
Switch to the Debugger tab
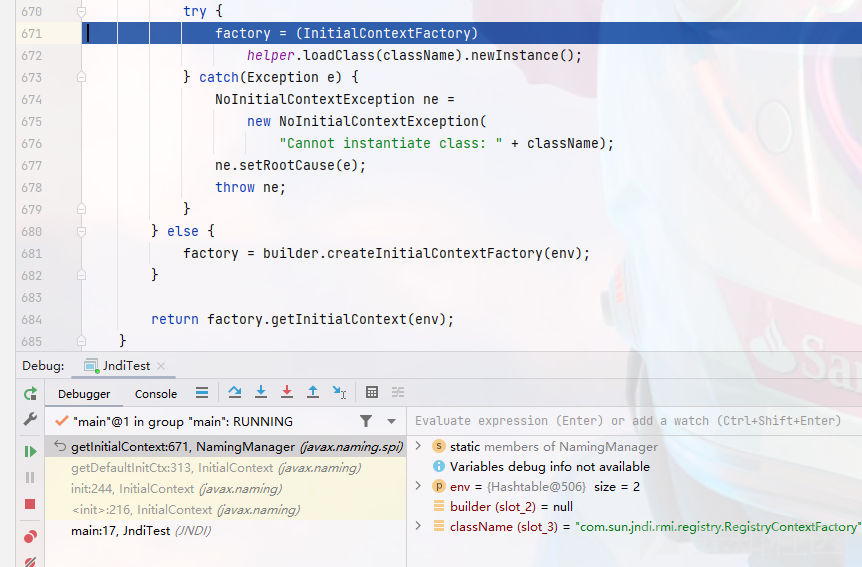point(84,394)
